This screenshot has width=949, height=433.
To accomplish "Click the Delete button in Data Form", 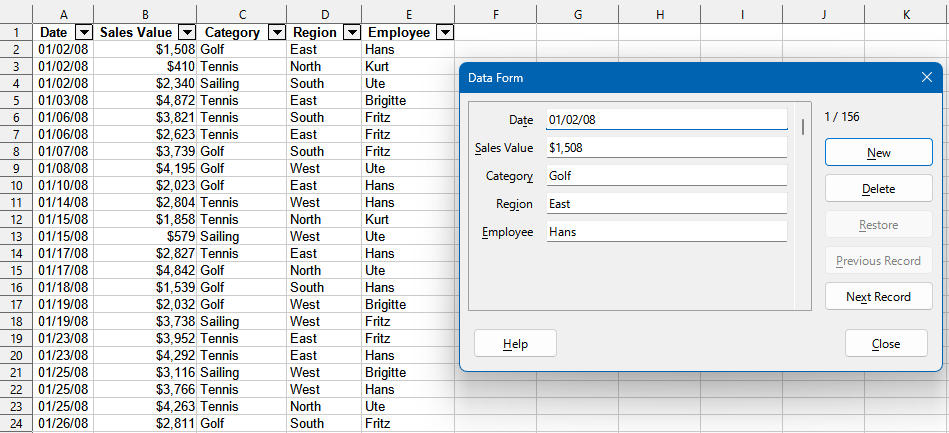I will click(878, 188).
